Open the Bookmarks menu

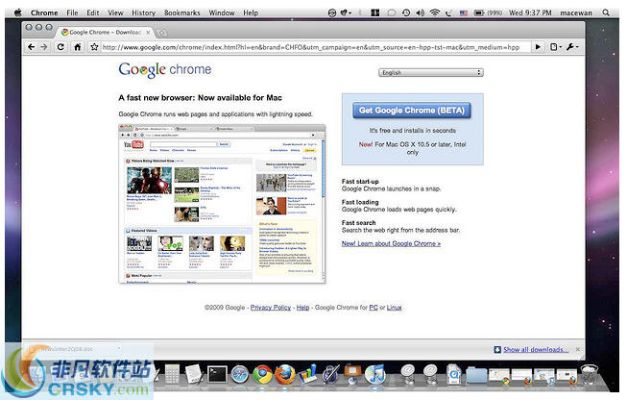click(x=182, y=13)
